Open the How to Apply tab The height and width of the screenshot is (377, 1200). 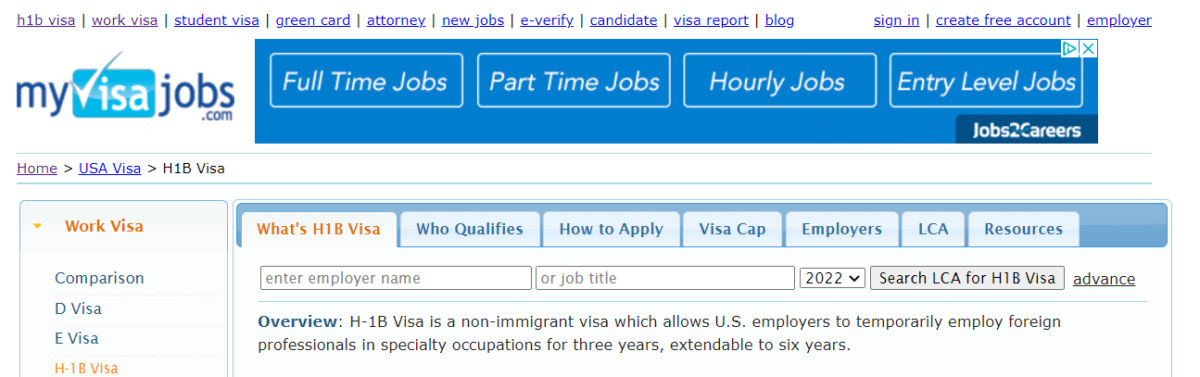pyautogui.click(x=611, y=229)
